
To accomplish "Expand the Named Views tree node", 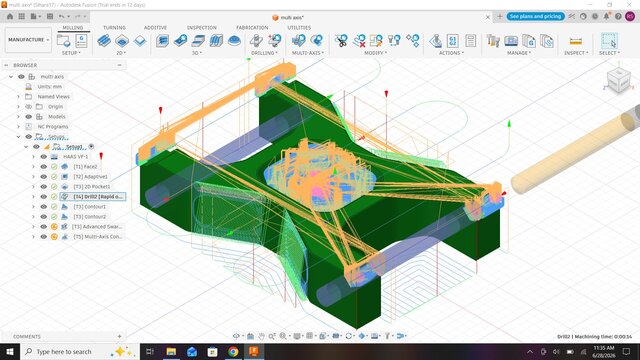I will point(18,96).
